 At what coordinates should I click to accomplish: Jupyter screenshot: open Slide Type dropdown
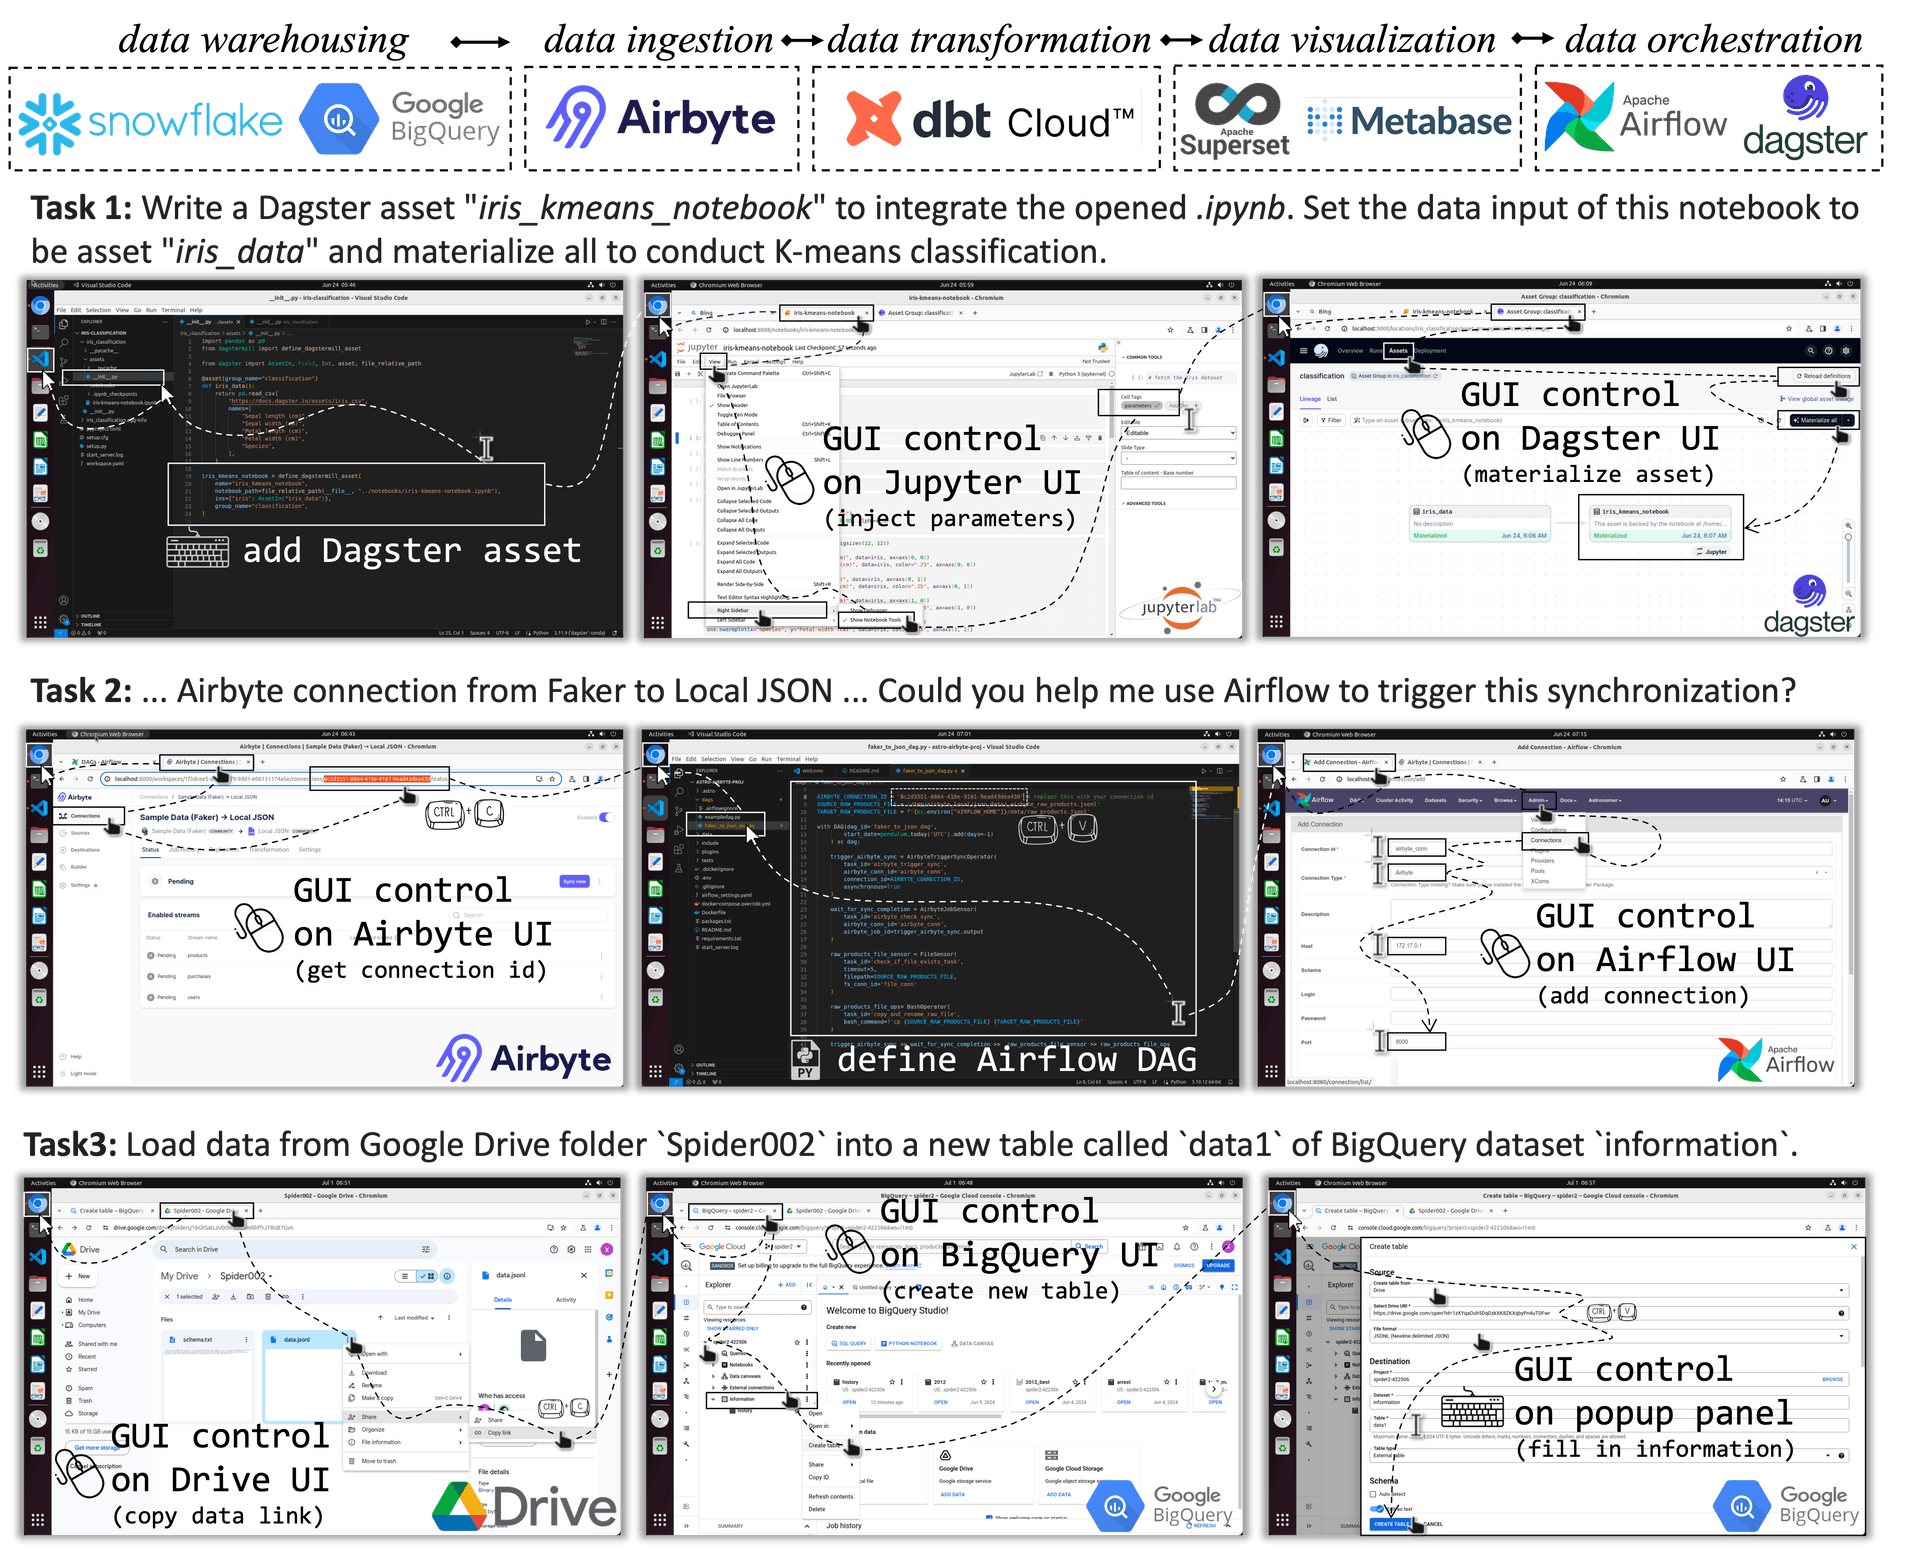(x=1178, y=458)
